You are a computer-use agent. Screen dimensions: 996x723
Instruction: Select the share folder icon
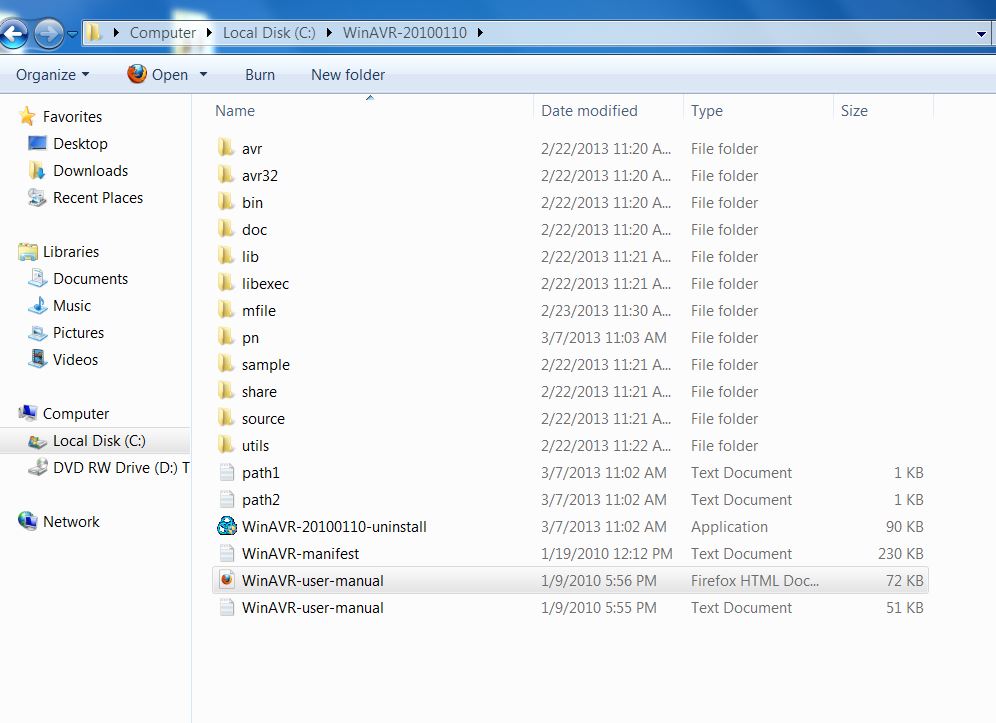click(x=225, y=391)
